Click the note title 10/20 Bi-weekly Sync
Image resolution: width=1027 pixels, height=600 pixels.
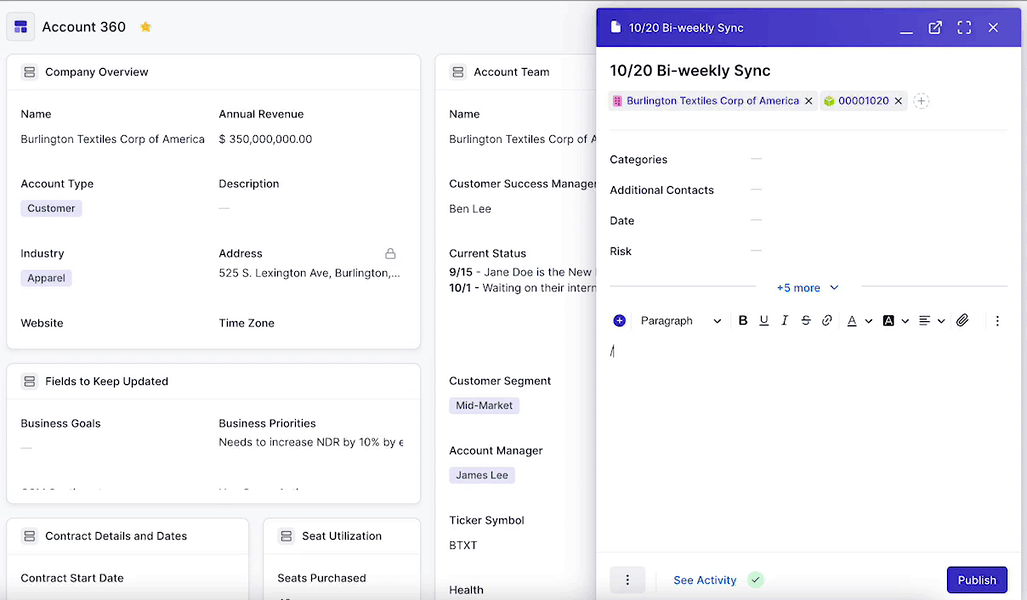690,71
